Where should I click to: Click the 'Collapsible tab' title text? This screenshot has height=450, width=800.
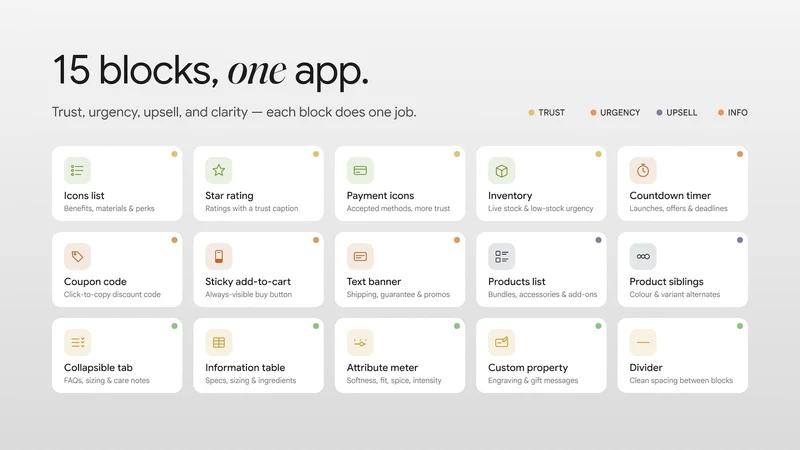pyautogui.click(x=98, y=368)
